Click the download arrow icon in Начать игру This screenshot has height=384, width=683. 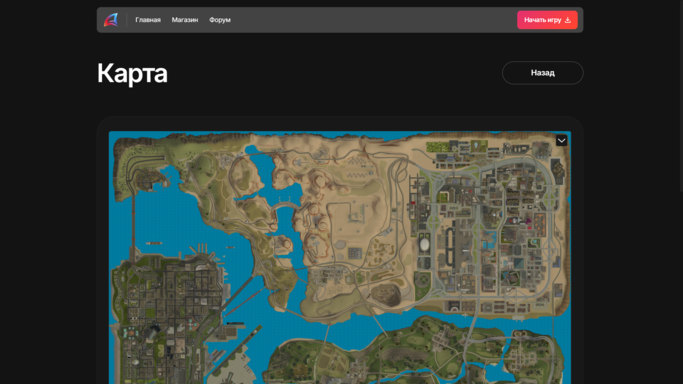click(568, 20)
